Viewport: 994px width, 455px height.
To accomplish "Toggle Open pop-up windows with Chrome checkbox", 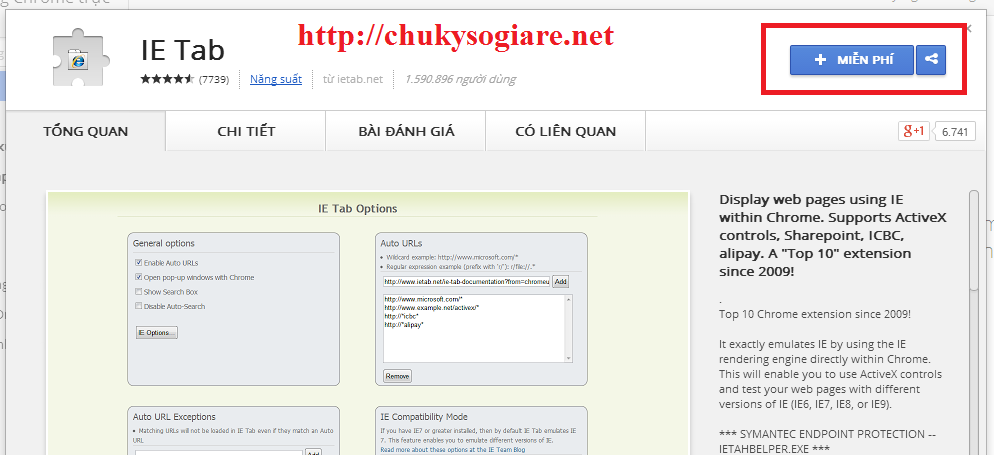I will (139, 277).
